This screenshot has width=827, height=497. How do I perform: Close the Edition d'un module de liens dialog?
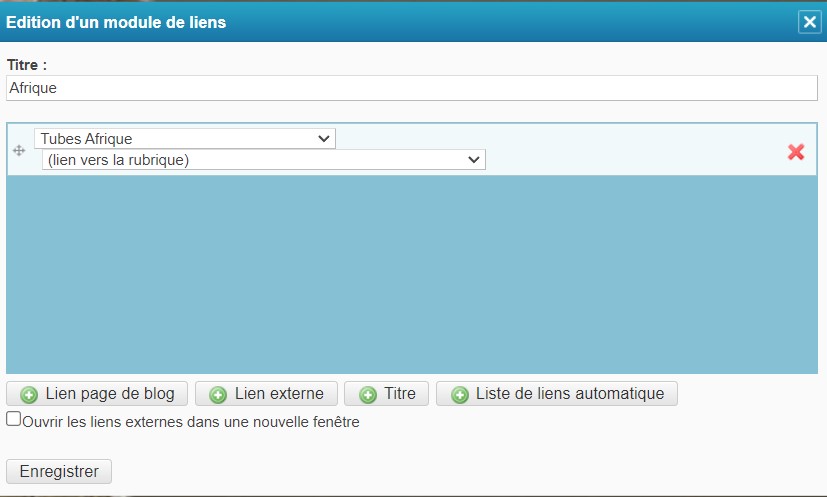tap(808, 22)
